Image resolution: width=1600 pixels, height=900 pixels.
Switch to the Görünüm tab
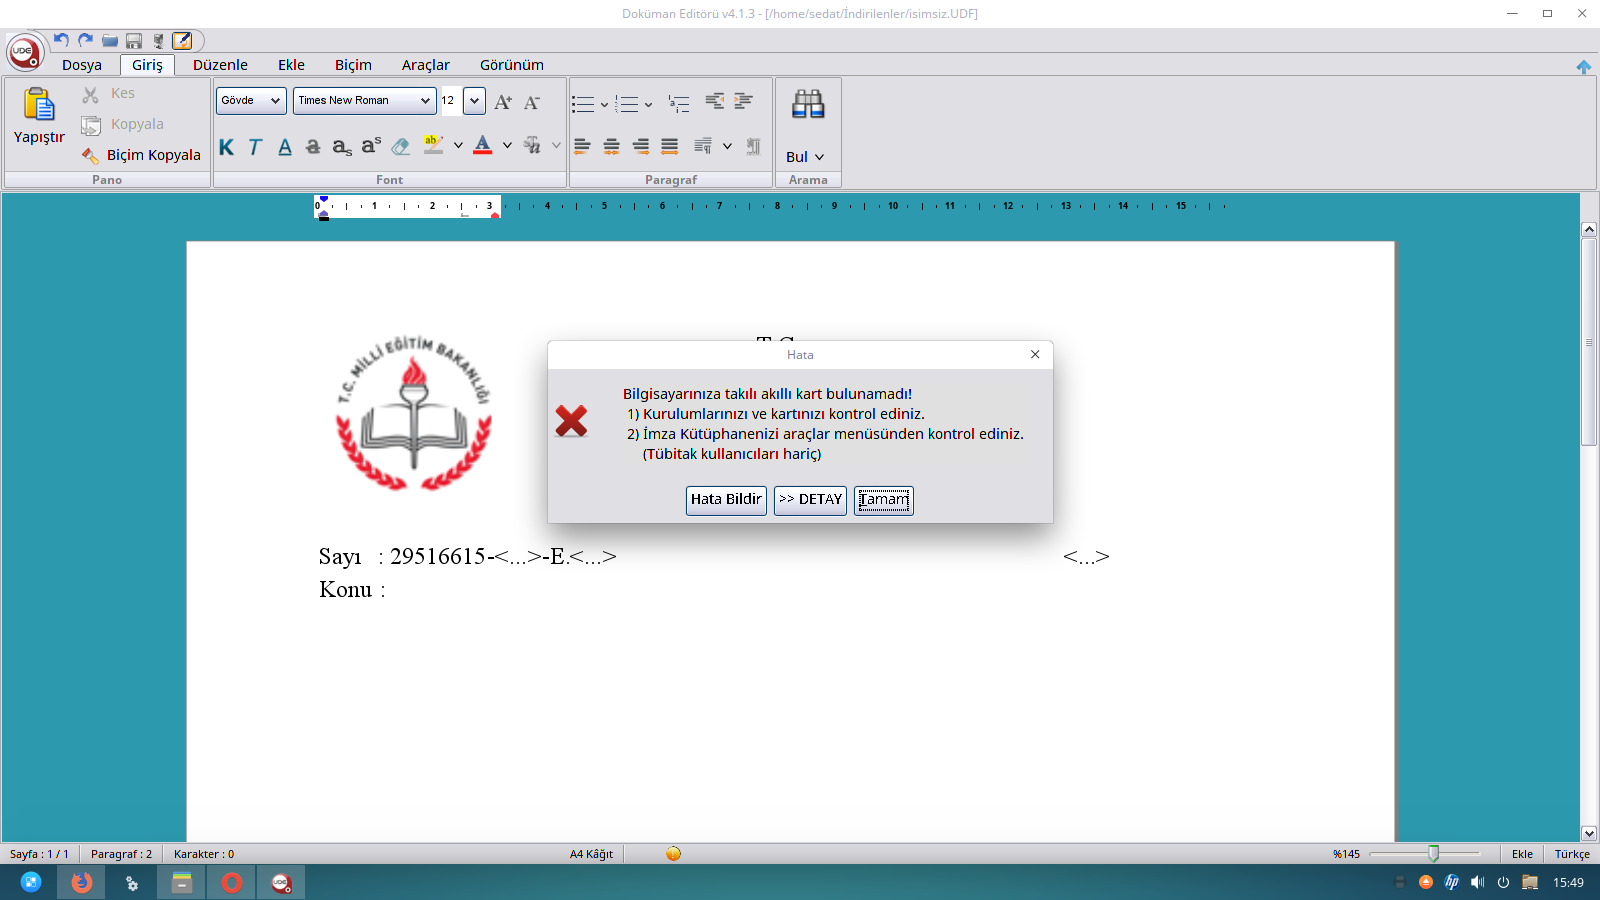point(511,65)
